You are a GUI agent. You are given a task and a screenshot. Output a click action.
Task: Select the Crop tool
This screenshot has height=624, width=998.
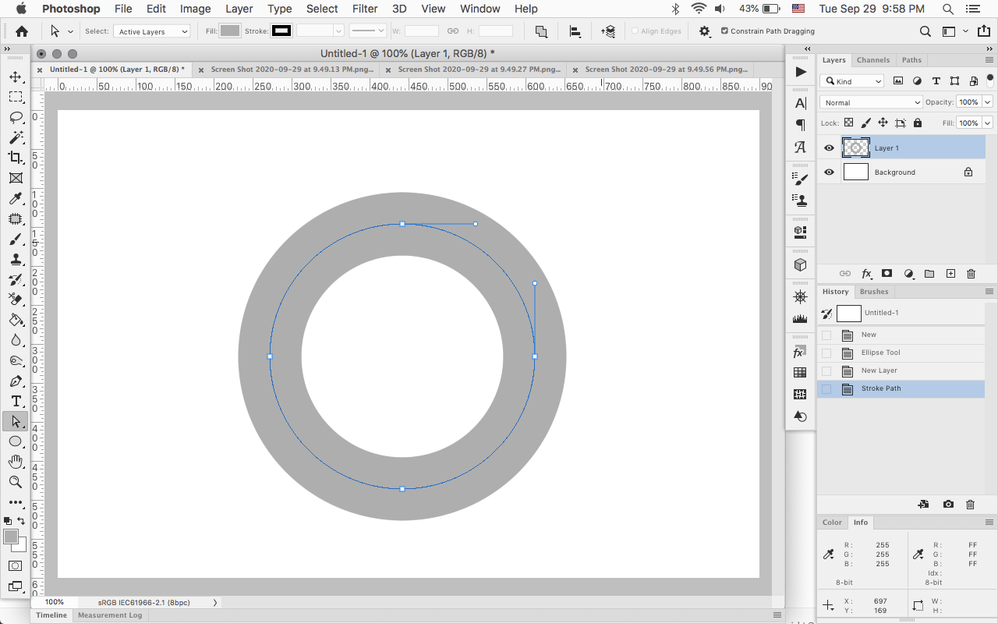tap(16, 158)
